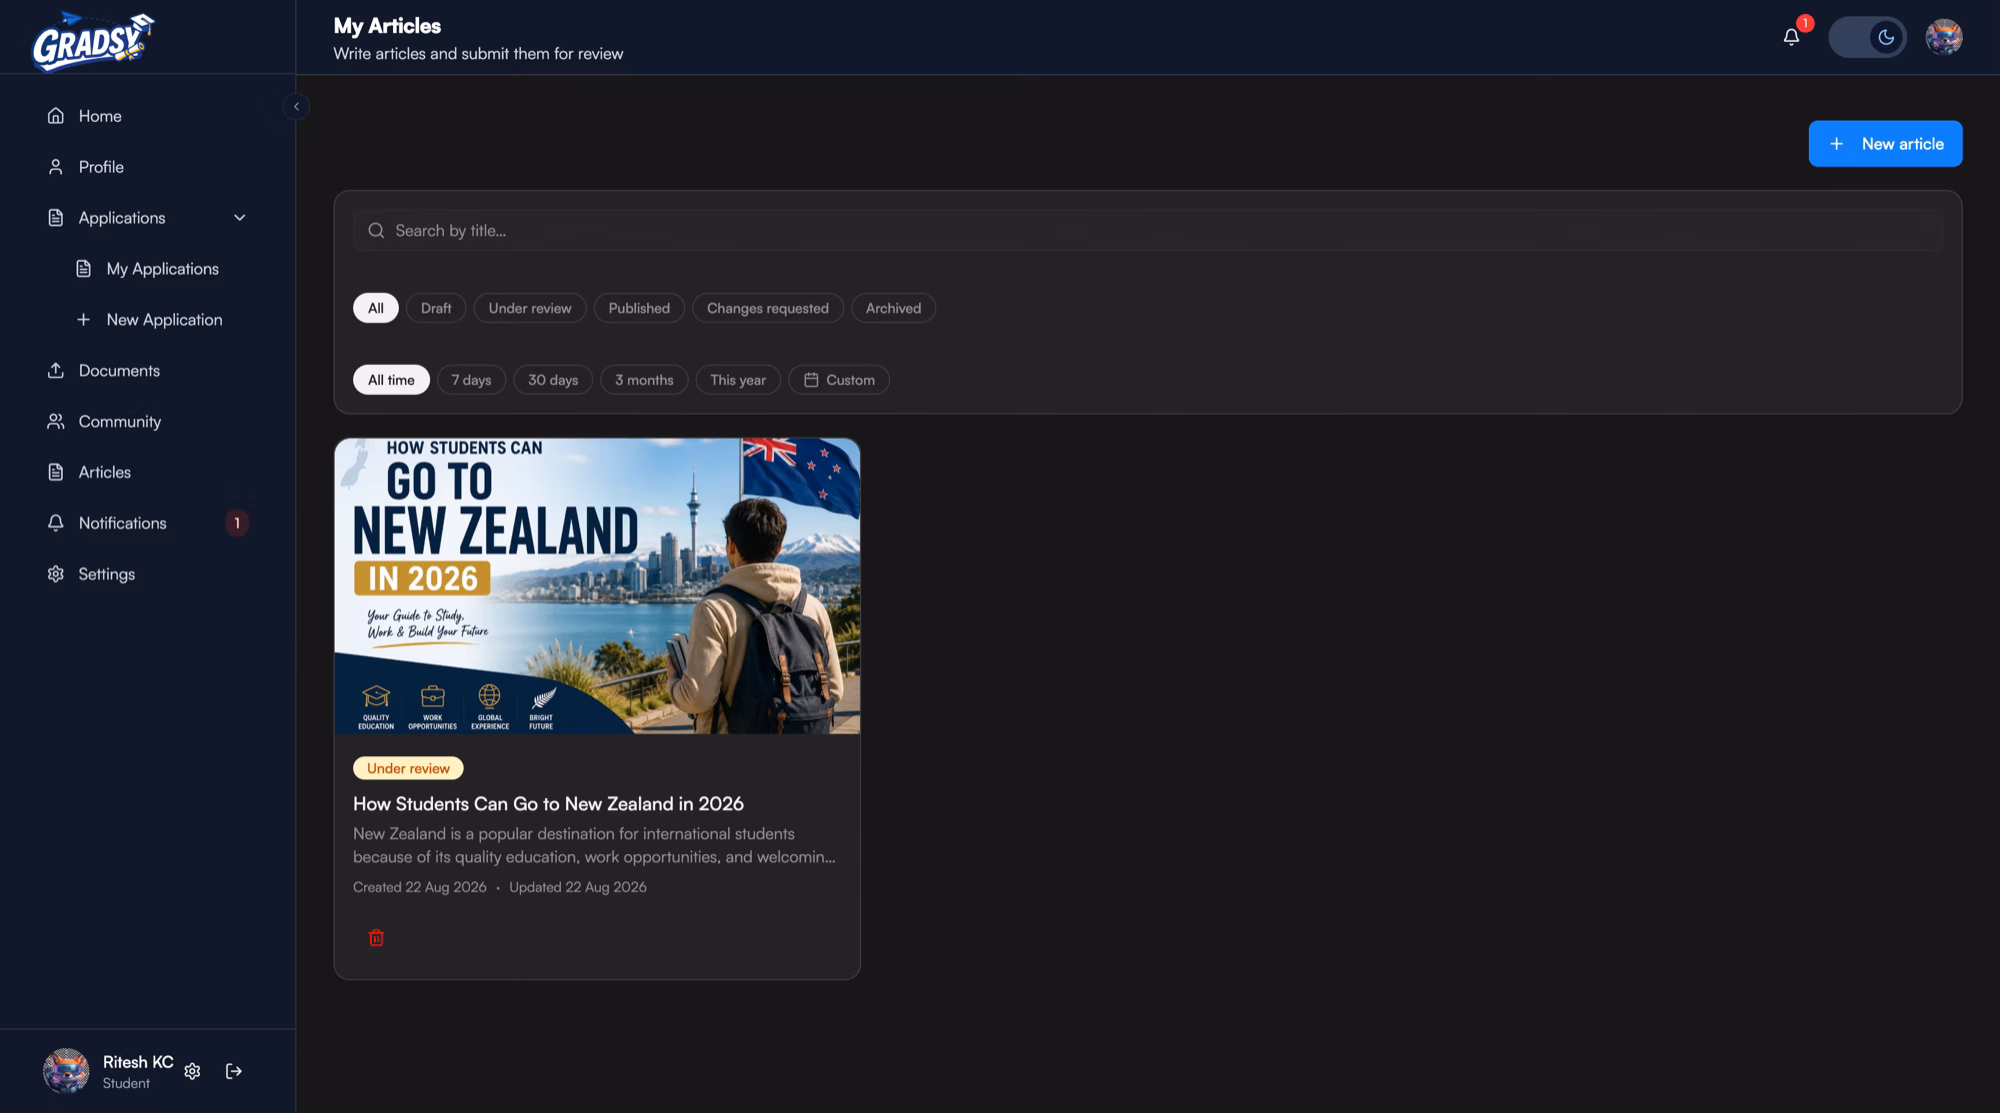This screenshot has height=1113, width=2000.
Task: Select the All status filter
Action: tap(376, 308)
